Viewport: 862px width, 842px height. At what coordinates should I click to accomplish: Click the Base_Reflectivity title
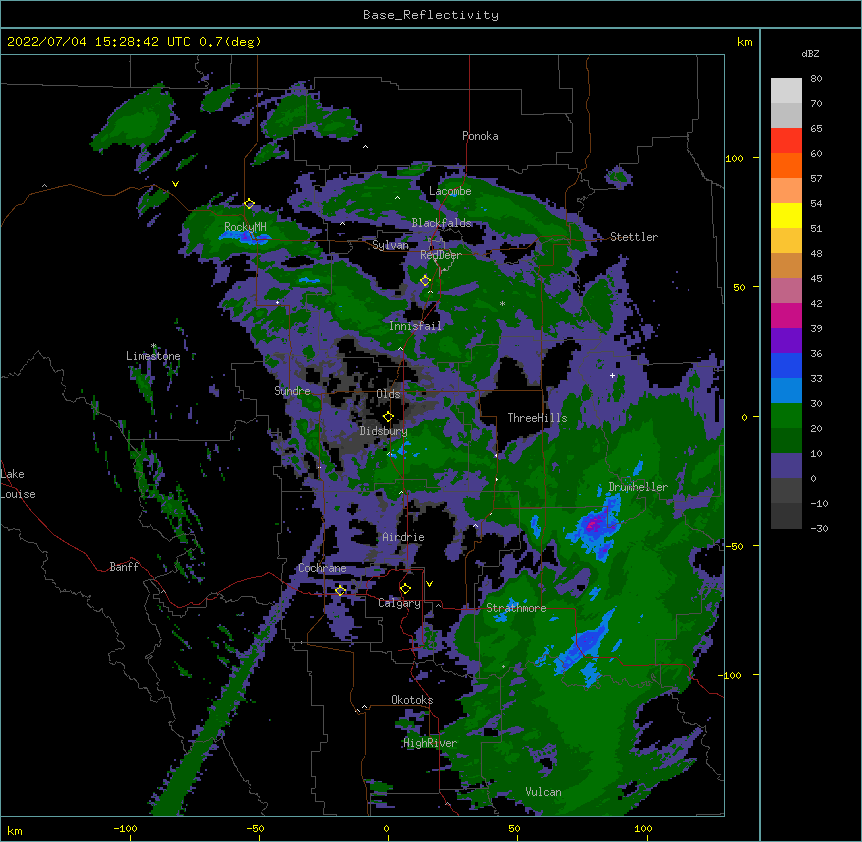click(x=431, y=15)
